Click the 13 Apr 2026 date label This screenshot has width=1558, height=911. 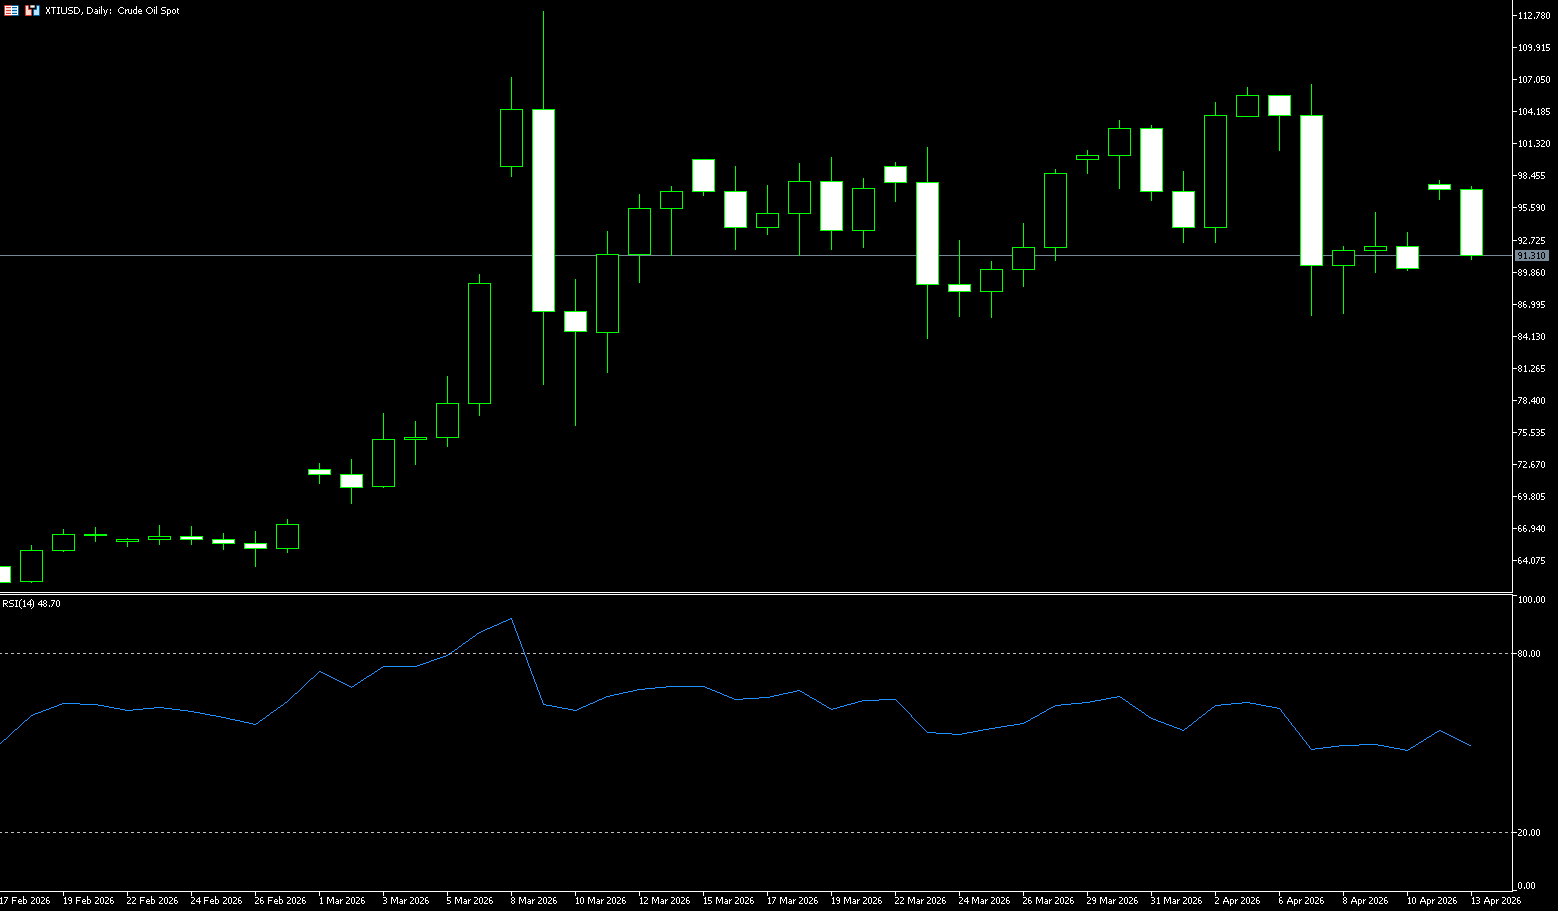pos(1495,901)
